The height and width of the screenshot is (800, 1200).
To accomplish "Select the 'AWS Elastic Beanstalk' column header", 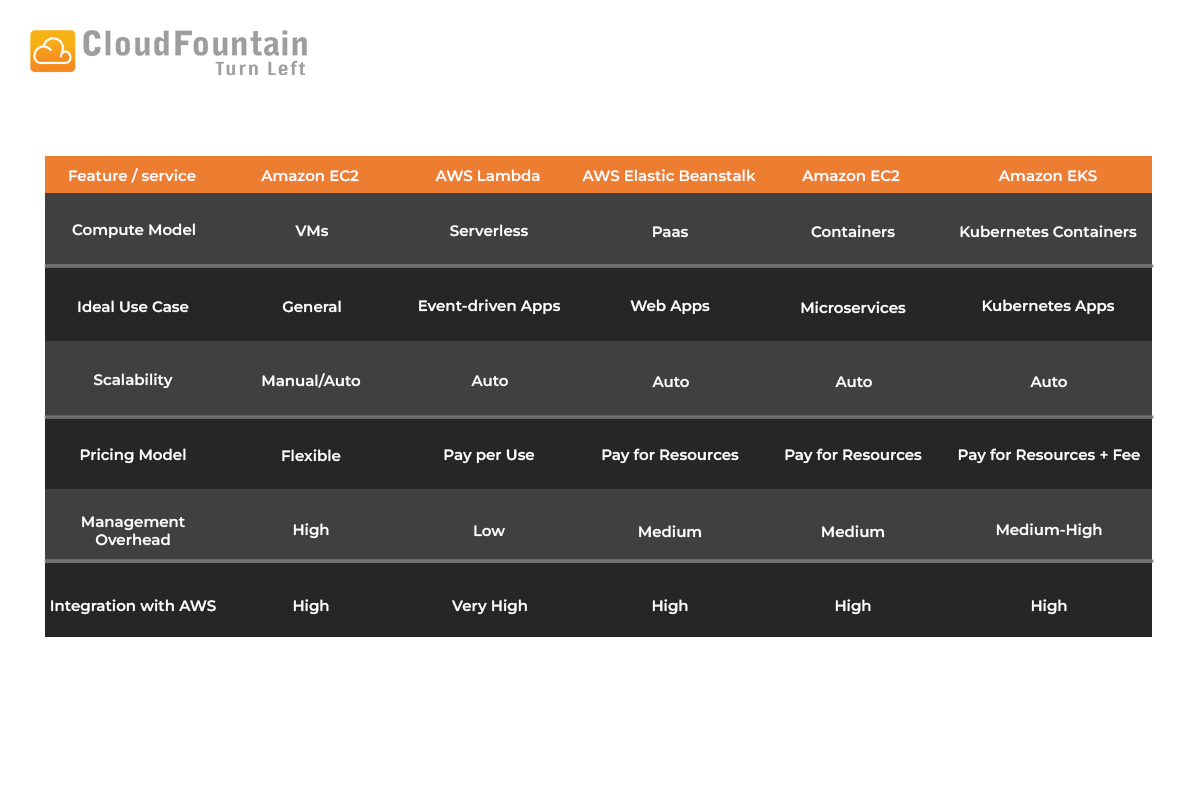I will (x=668, y=174).
